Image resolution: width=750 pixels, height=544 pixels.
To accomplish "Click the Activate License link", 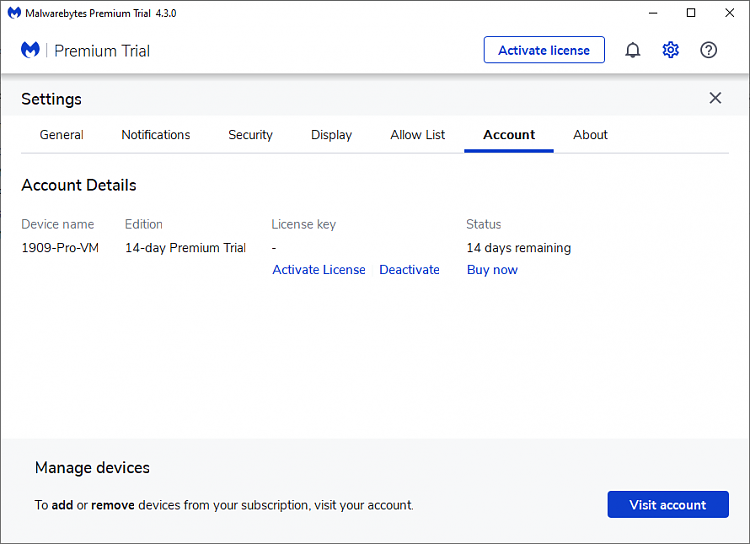I will (319, 270).
